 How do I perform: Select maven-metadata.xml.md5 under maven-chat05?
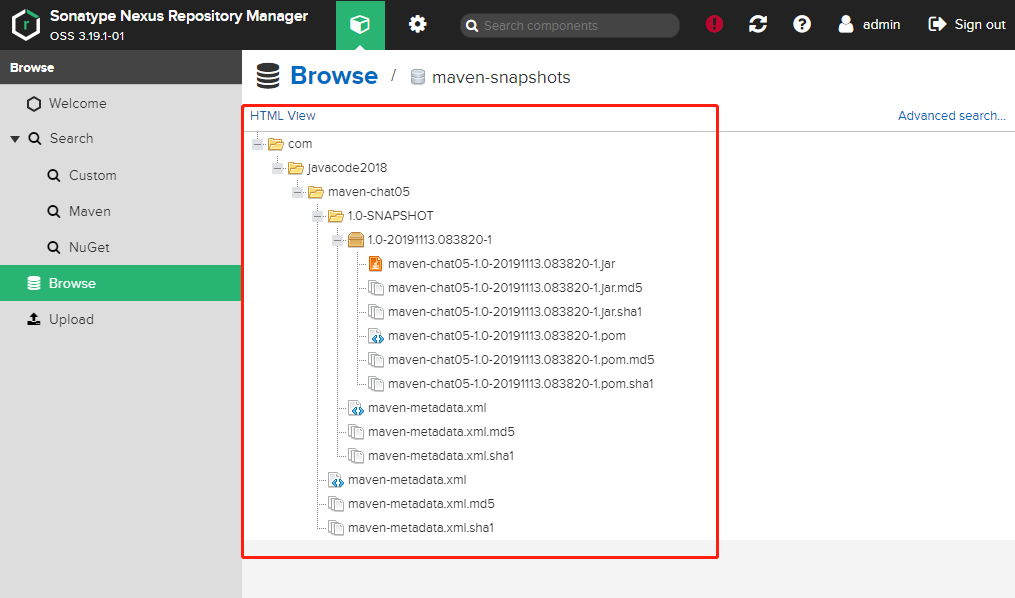click(x=421, y=504)
